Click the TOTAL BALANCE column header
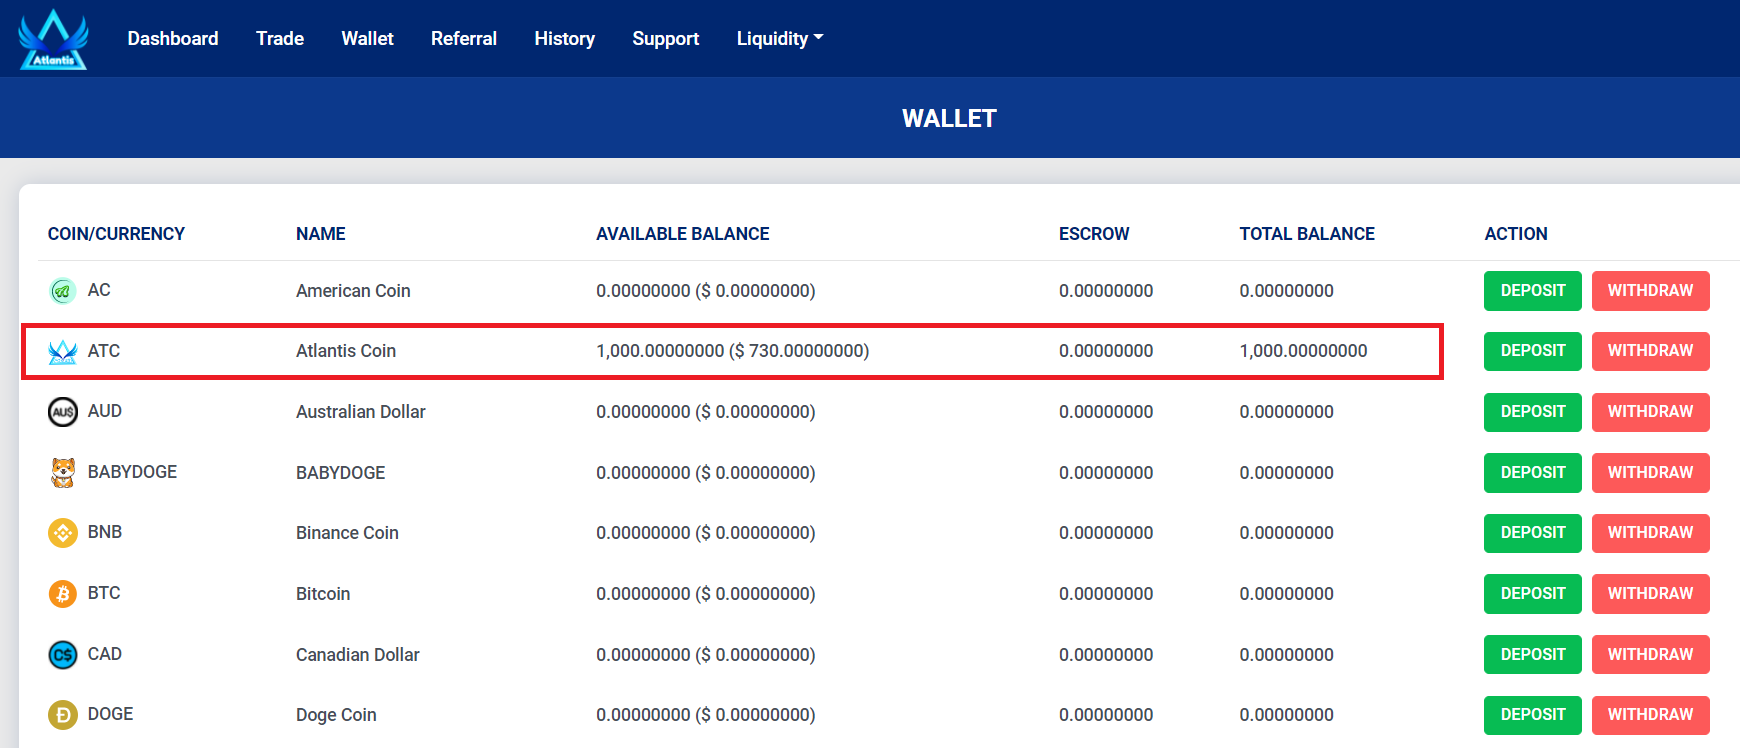 pos(1307,234)
